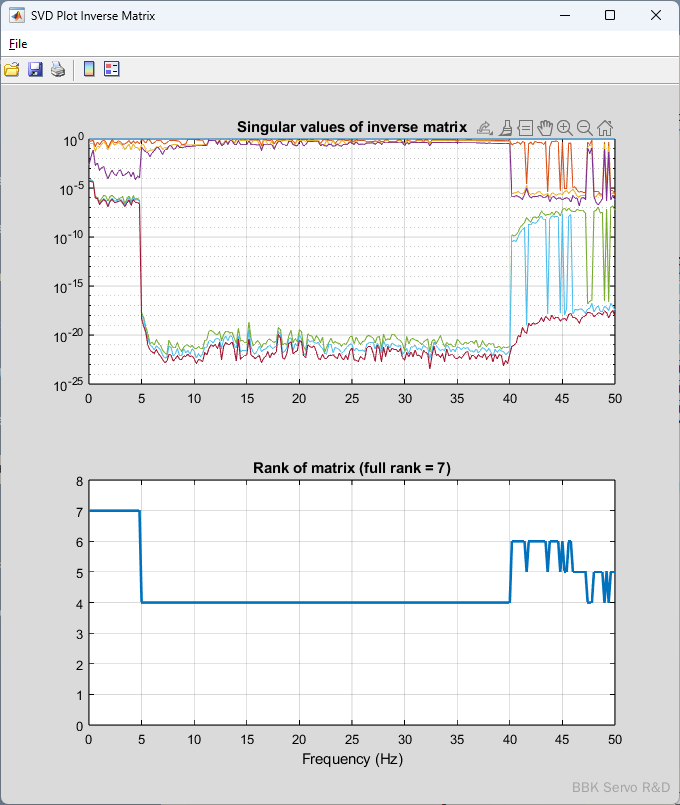Click the blue rank line at 20 Hz
The width and height of the screenshot is (680, 805).
point(299,602)
